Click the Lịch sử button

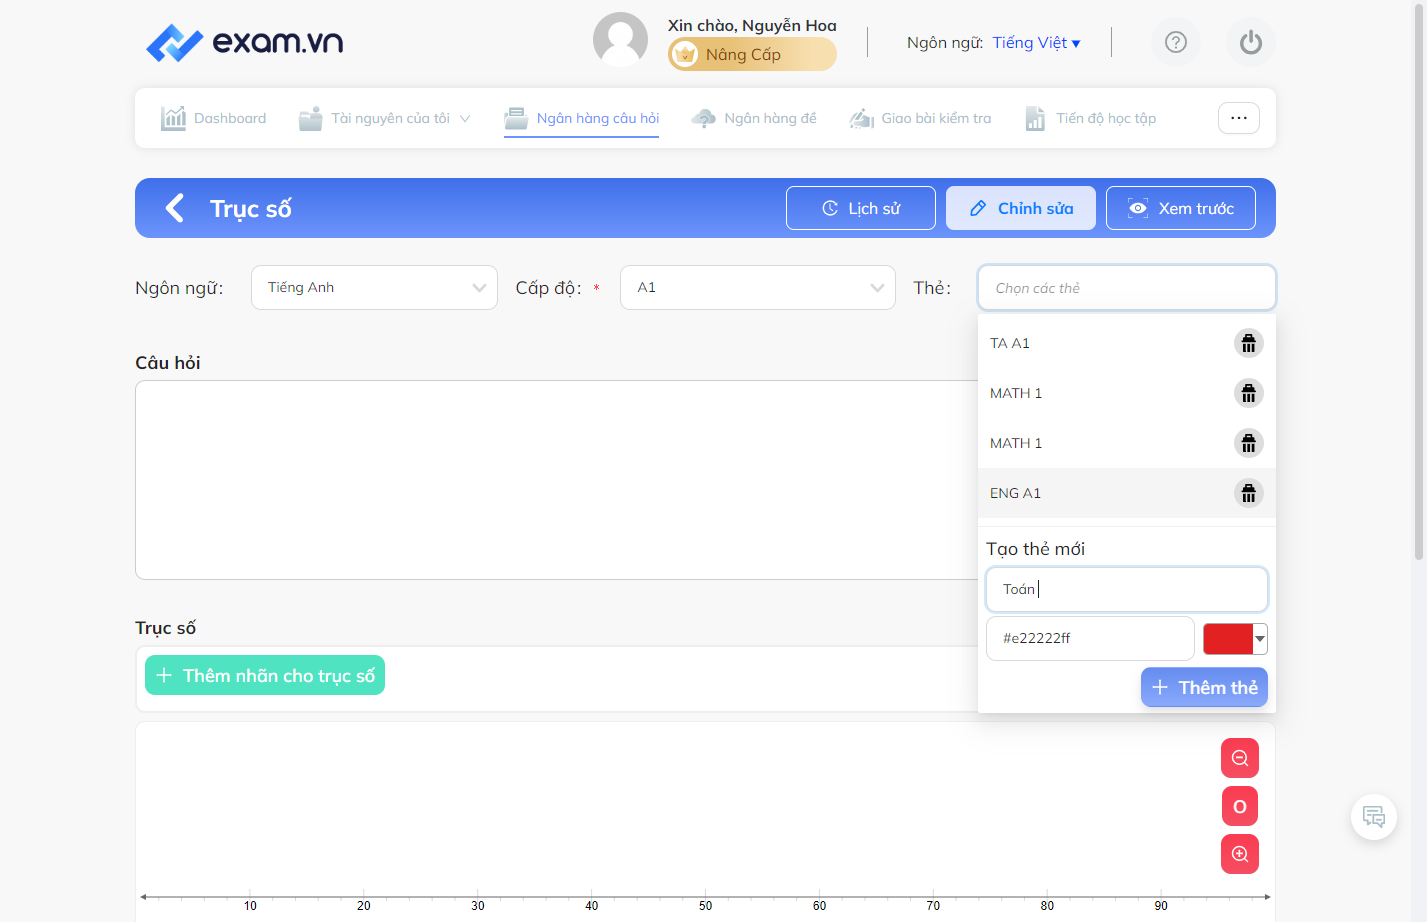tap(861, 208)
